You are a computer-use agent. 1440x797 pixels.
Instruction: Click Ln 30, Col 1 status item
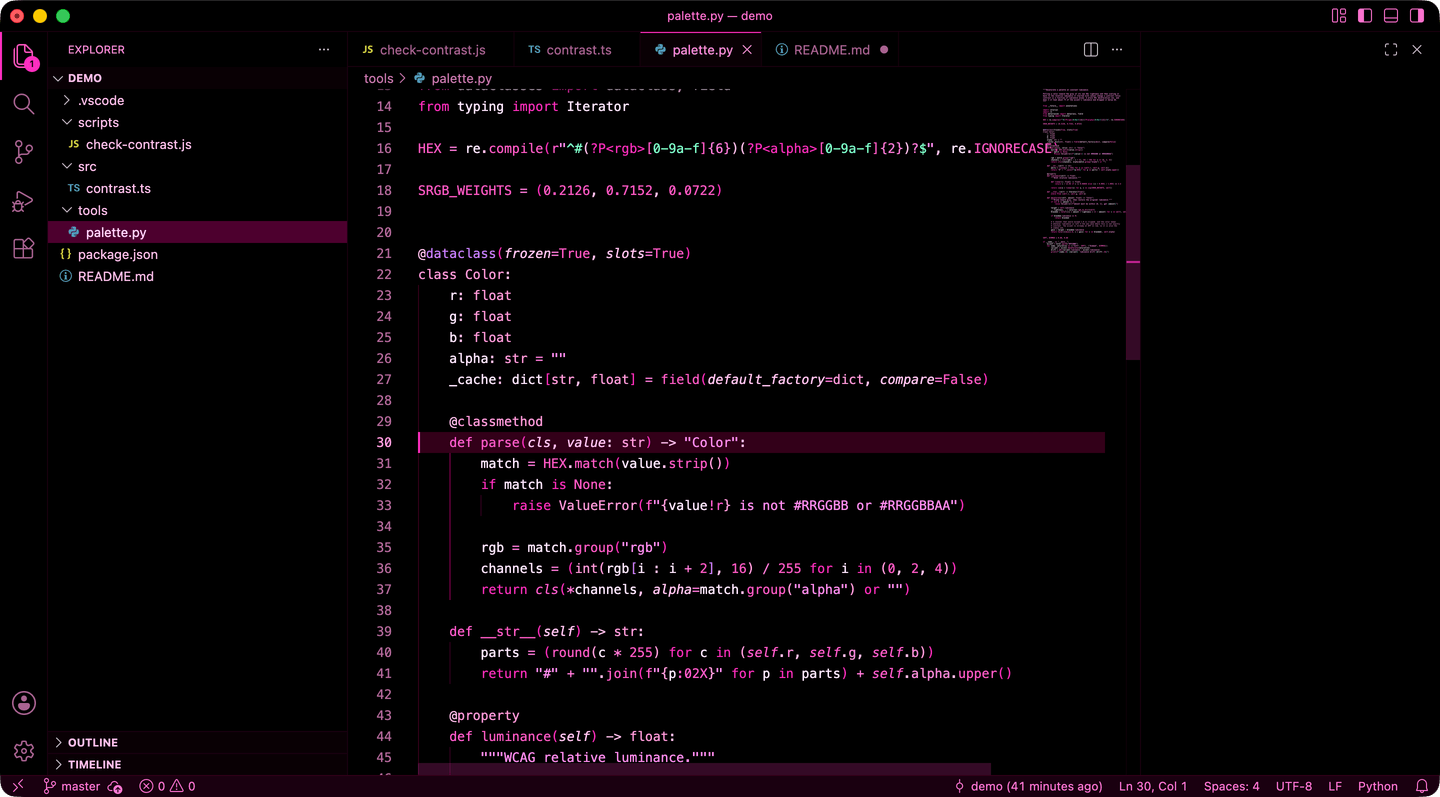(x=1153, y=786)
